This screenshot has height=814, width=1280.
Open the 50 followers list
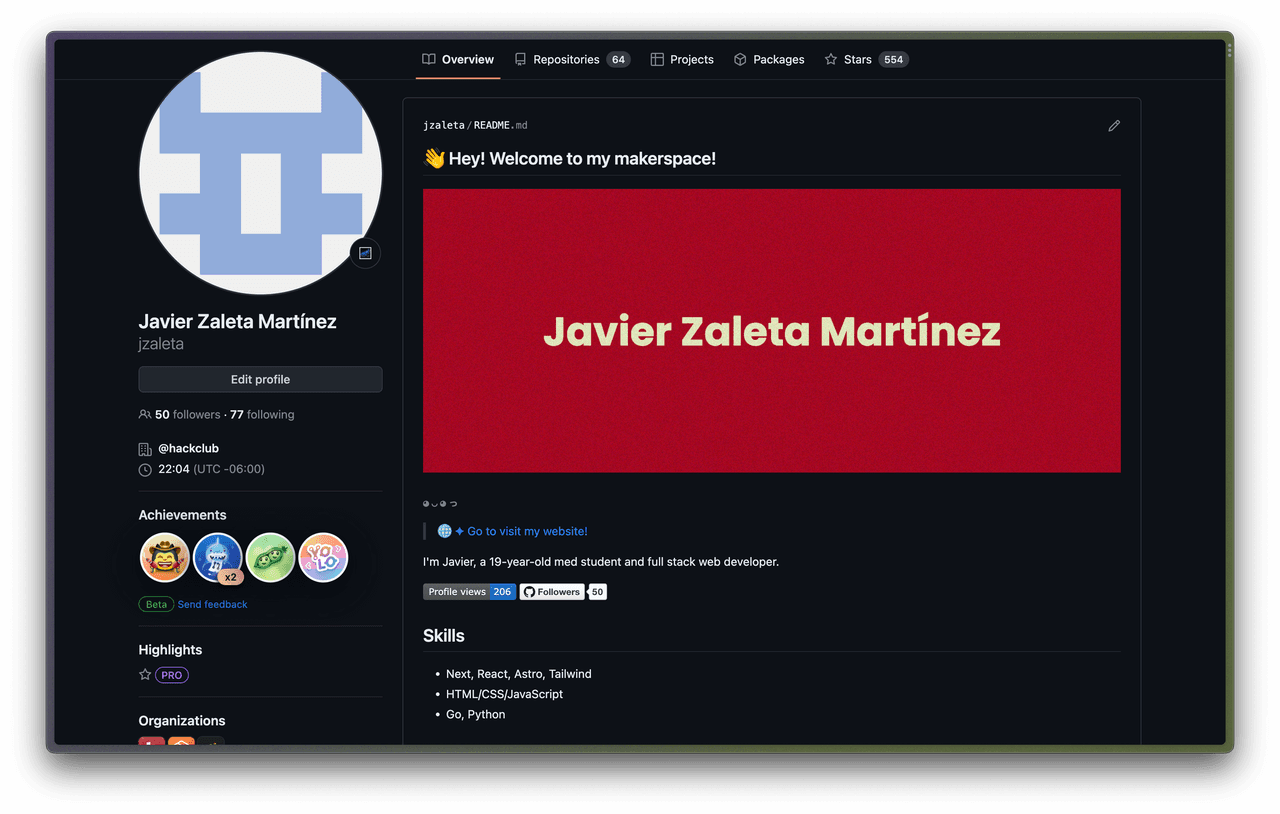(187, 414)
